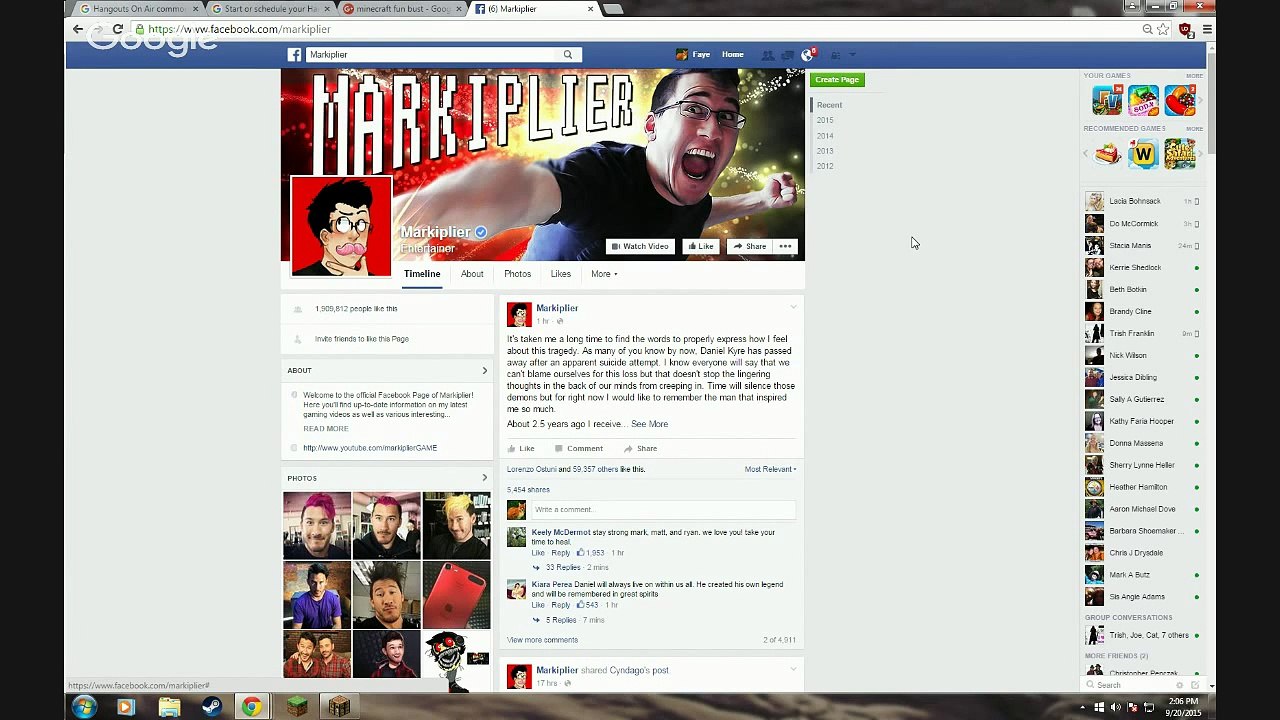Image resolution: width=1280 pixels, height=720 pixels.
Task: Open chat with Lacia Bohnsack
Action: pyautogui.click(x=1142, y=201)
